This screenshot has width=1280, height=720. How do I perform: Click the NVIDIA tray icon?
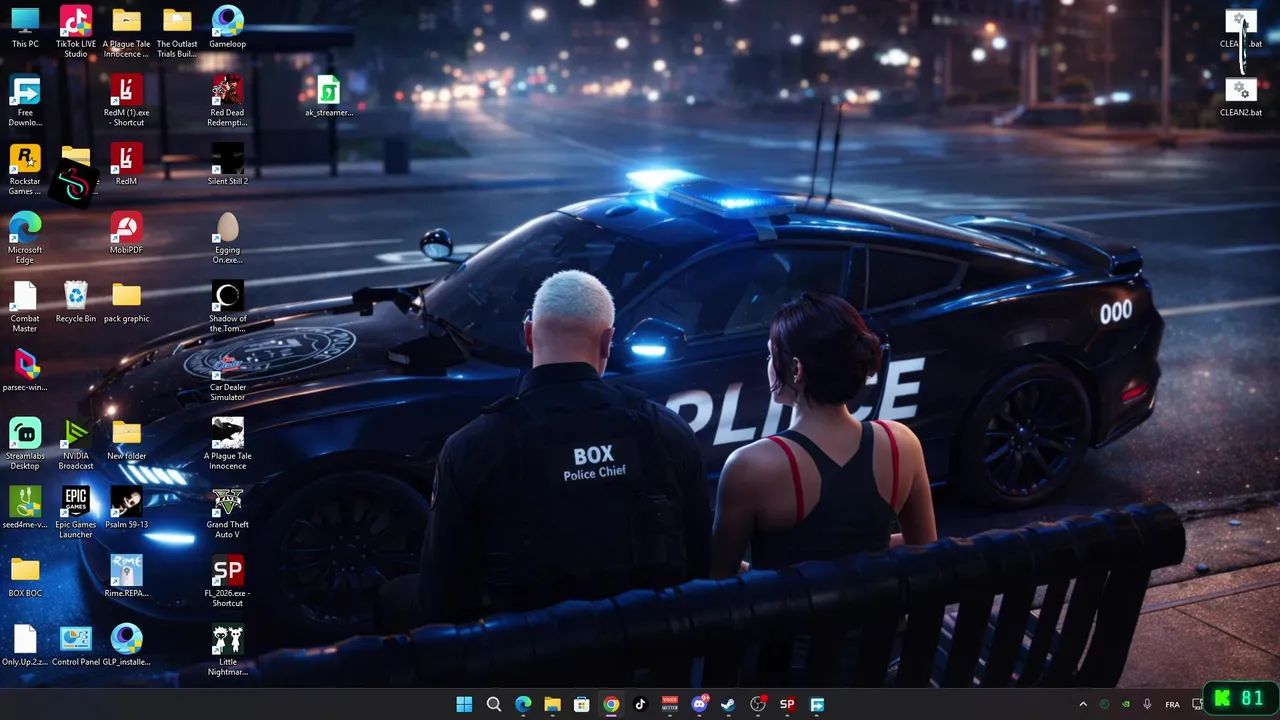pos(1126,704)
